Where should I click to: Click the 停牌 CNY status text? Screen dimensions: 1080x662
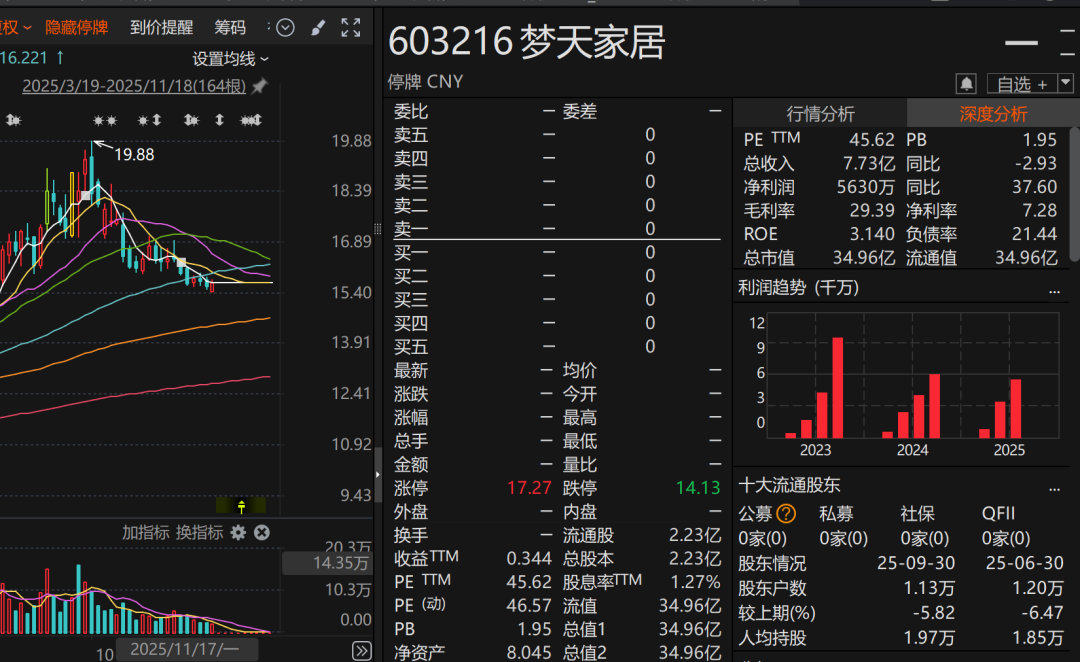(425, 82)
